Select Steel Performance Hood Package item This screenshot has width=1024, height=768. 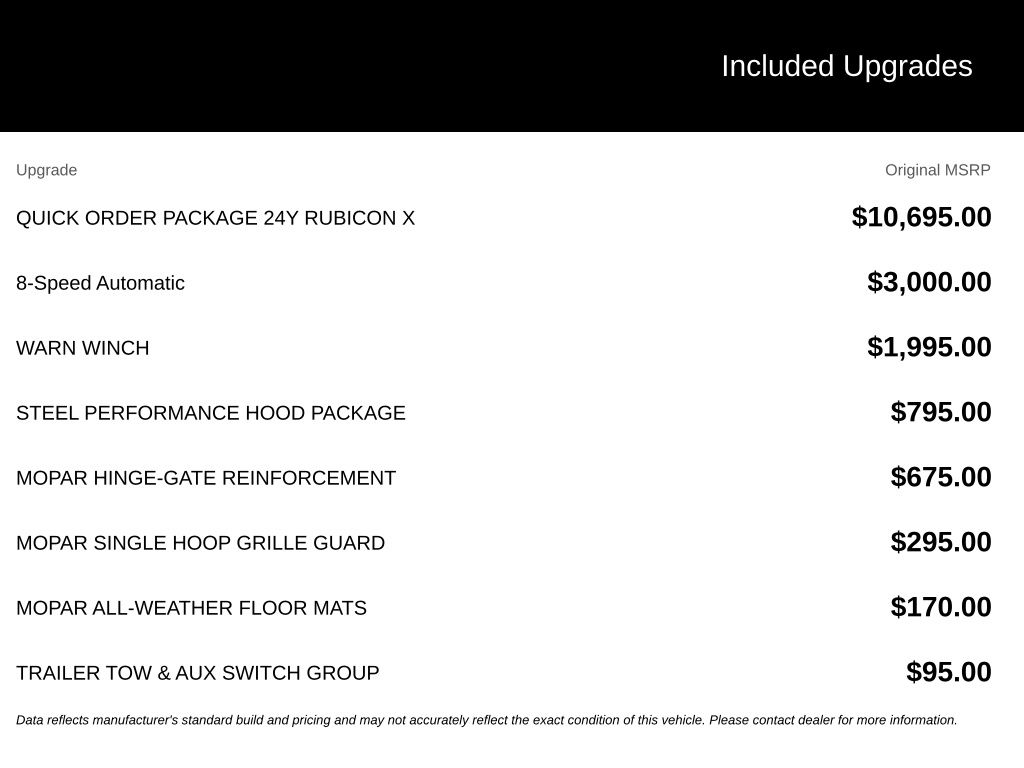coord(211,413)
